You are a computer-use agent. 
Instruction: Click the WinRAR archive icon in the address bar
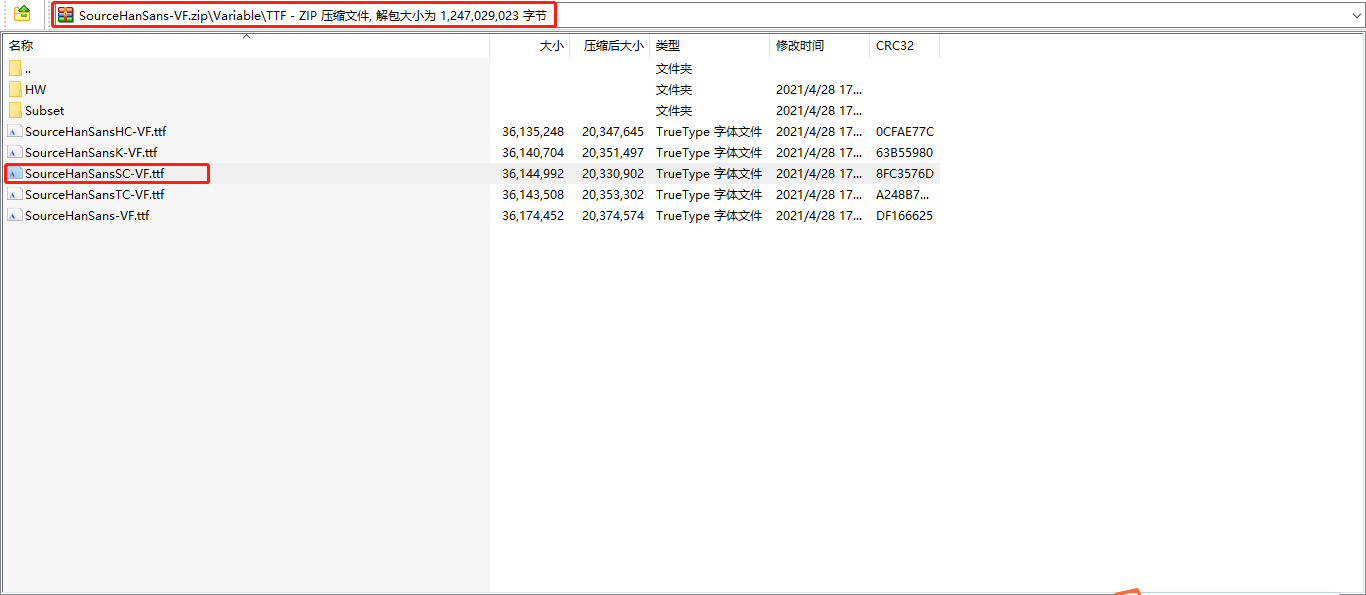point(64,14)
